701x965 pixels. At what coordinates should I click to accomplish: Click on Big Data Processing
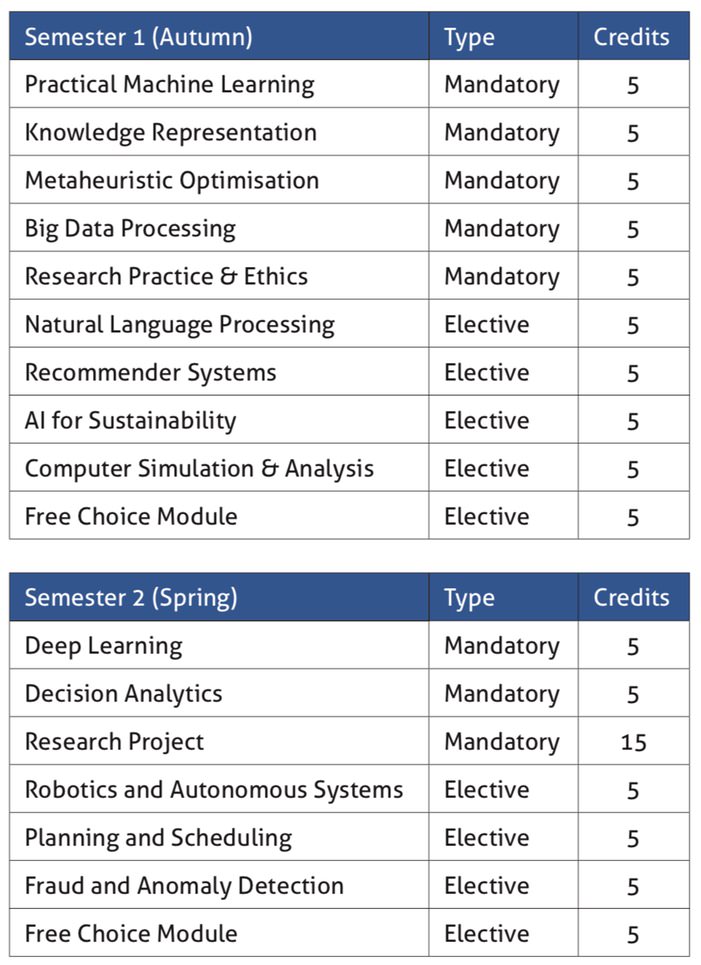[x=130, y=229]
